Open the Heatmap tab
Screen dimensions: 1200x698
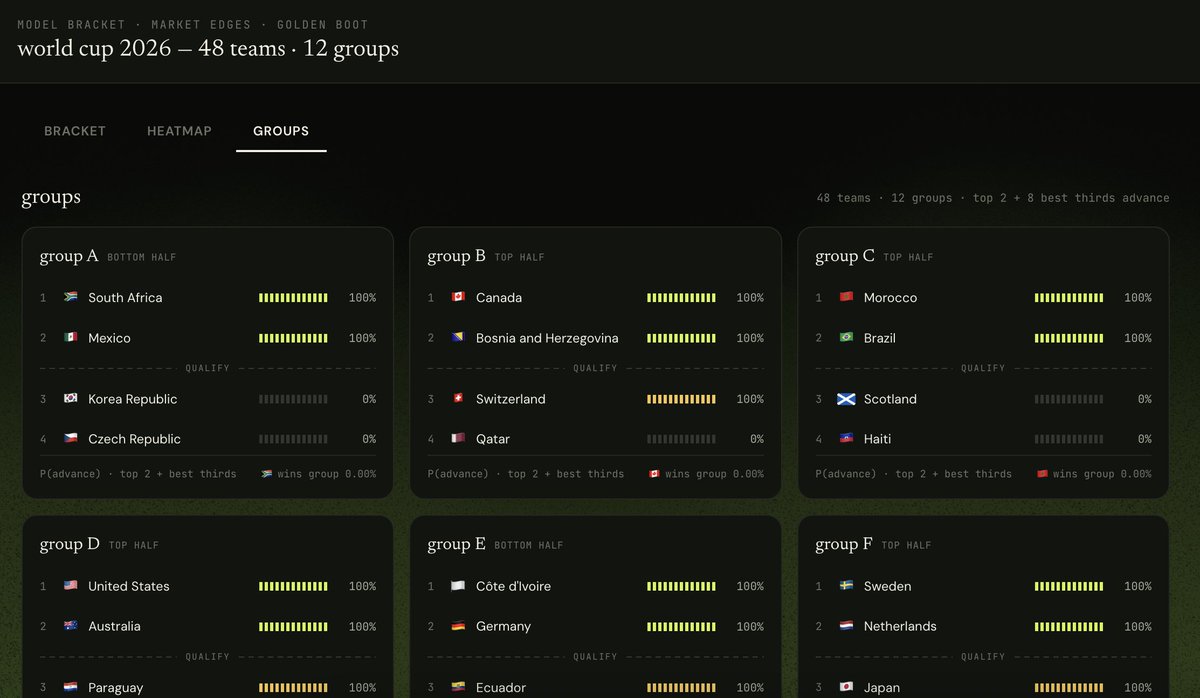179,131
